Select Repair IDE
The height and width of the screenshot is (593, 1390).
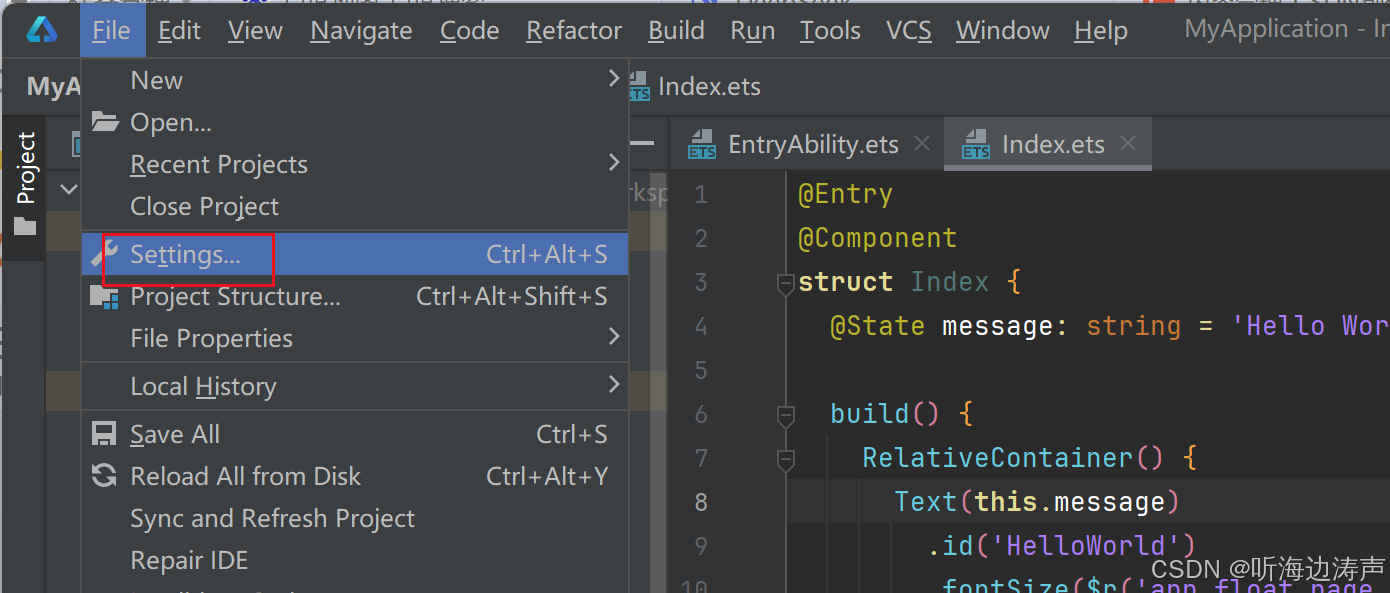(x=355, y=560)
